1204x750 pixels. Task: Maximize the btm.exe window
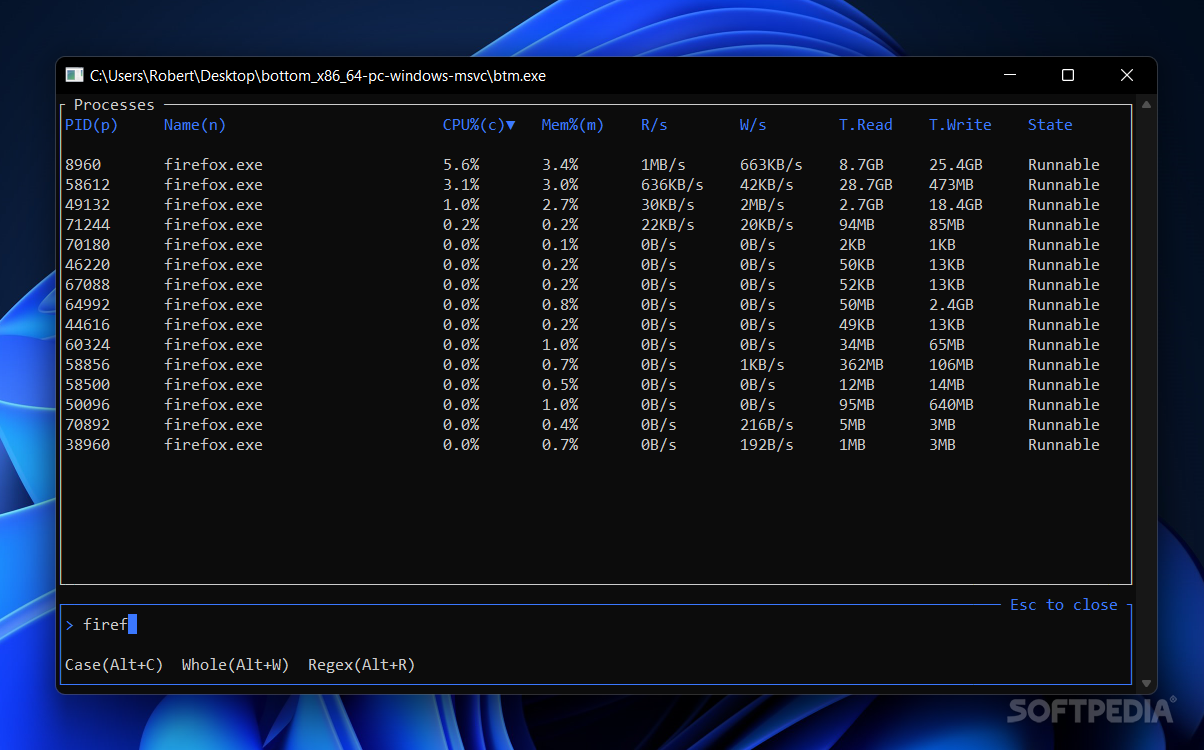(1068, 75)
